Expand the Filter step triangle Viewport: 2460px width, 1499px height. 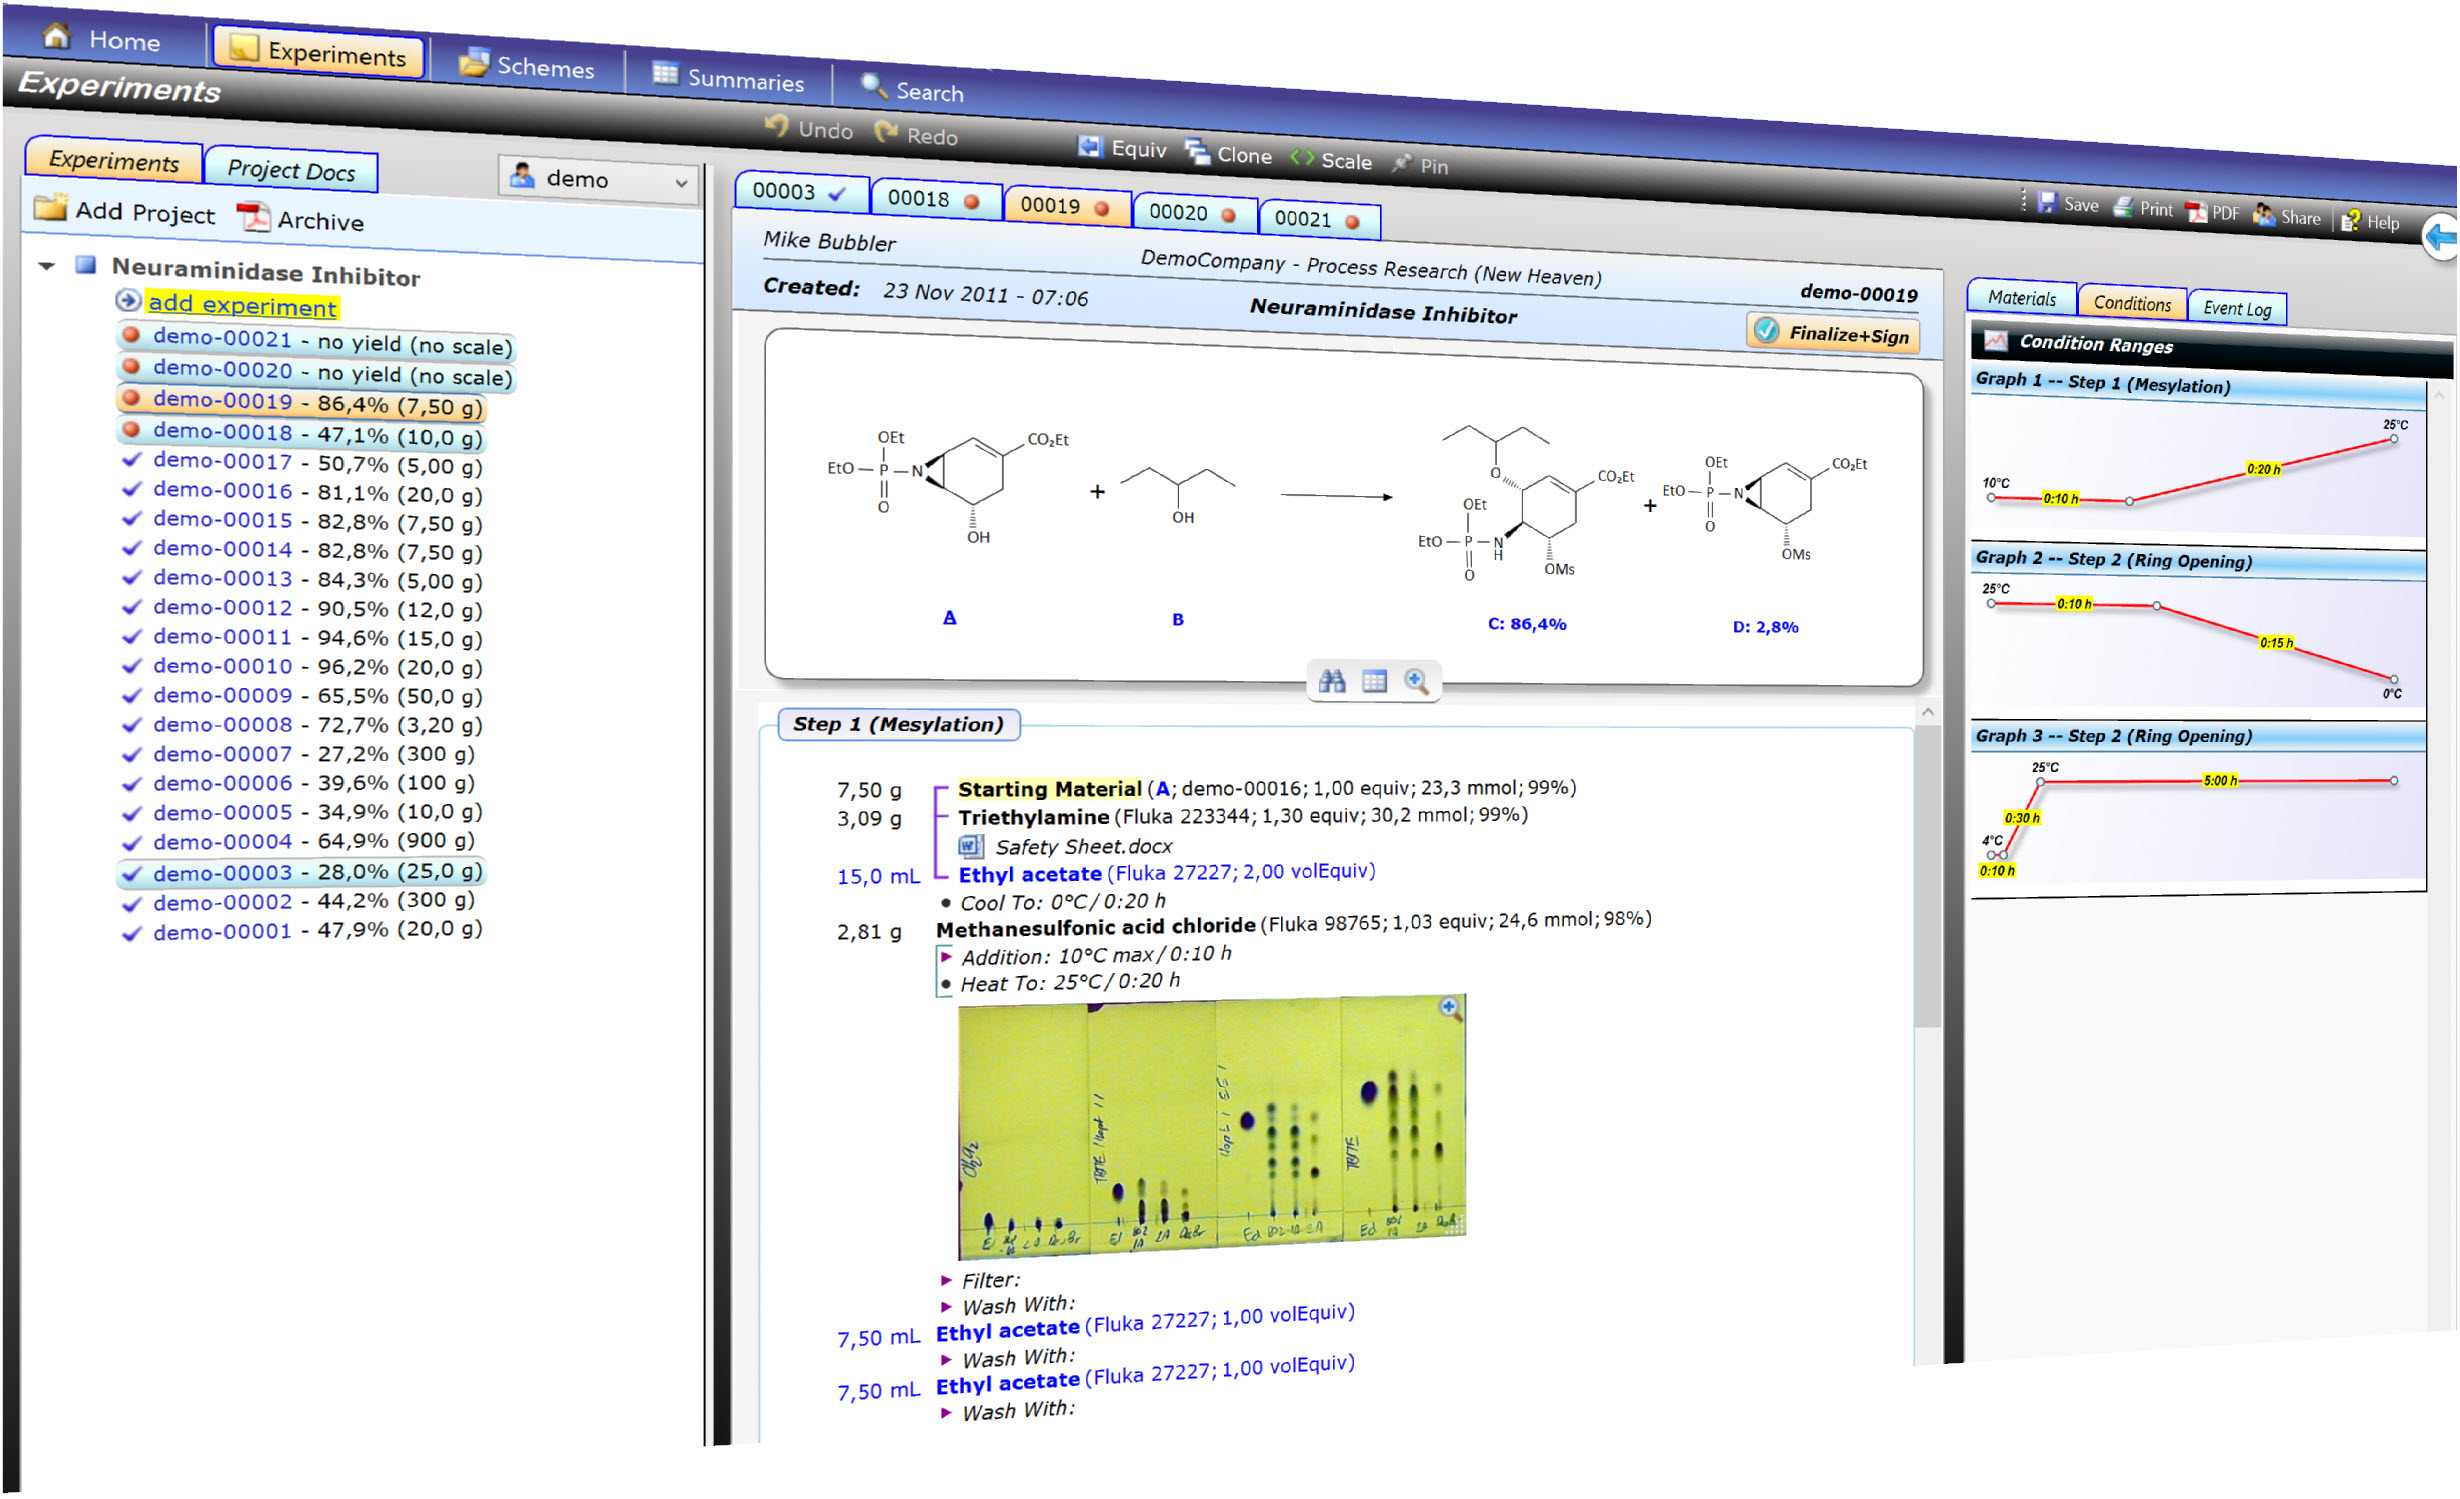947,1281
